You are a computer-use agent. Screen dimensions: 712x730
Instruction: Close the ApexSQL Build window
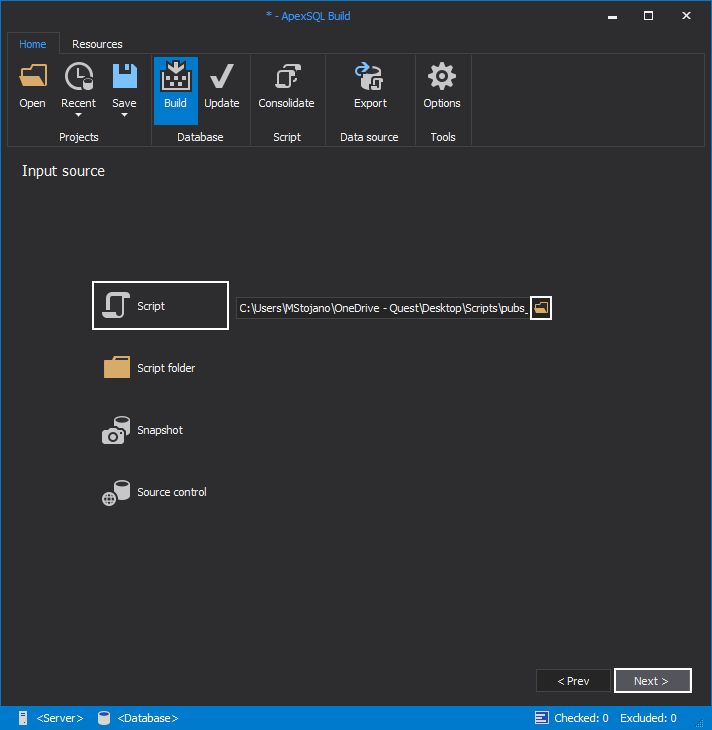pos(686,16)
